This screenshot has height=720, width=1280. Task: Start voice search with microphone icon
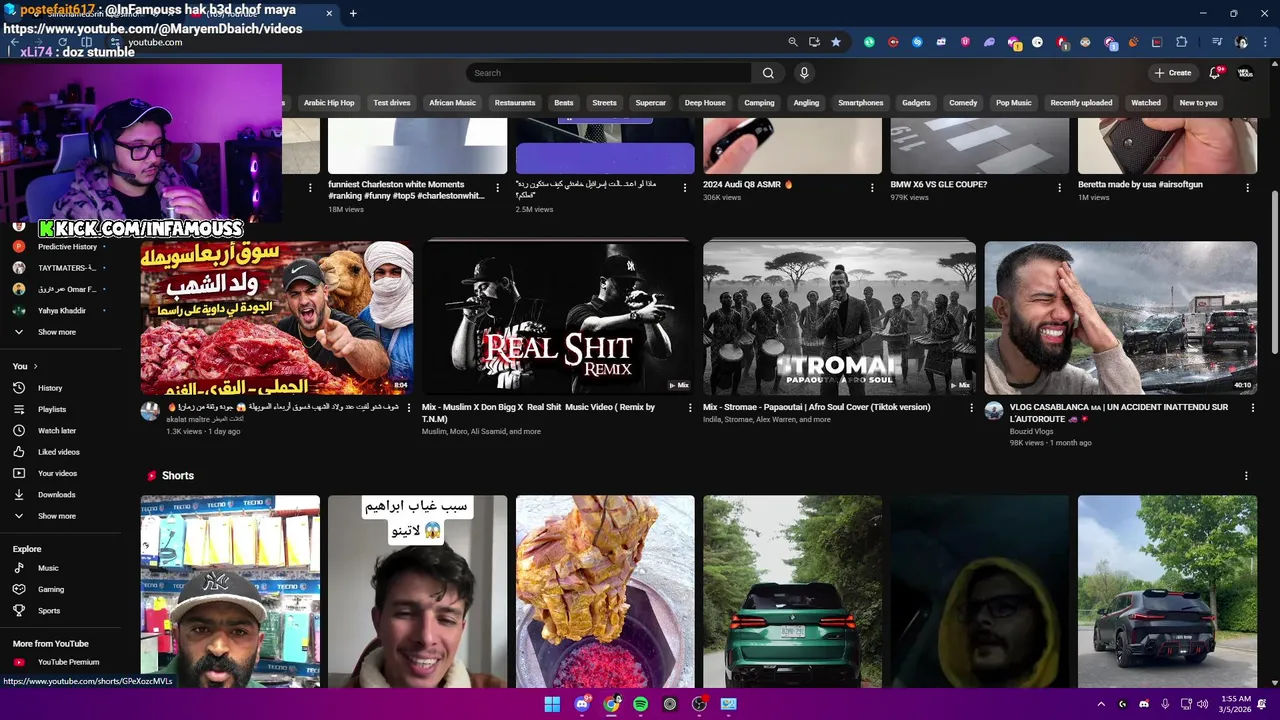click(x=804, y=73)
